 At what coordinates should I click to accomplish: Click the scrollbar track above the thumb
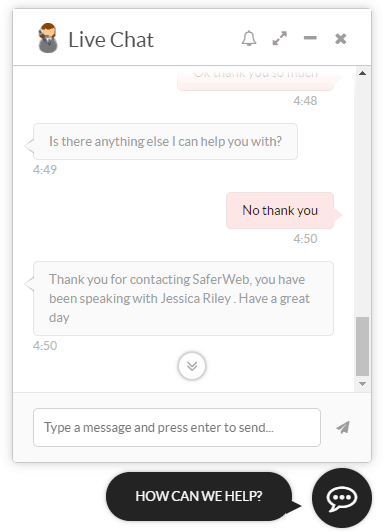coord(362,197)
